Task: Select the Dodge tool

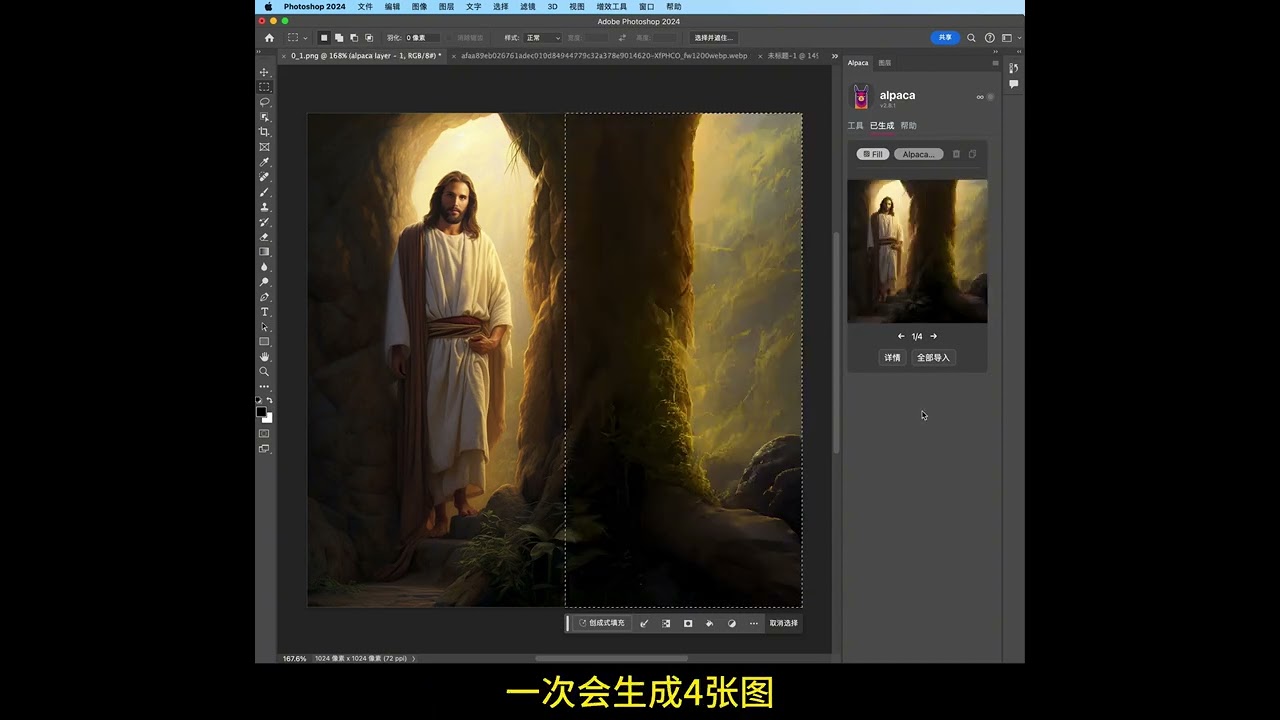Action: click(264, 282)
